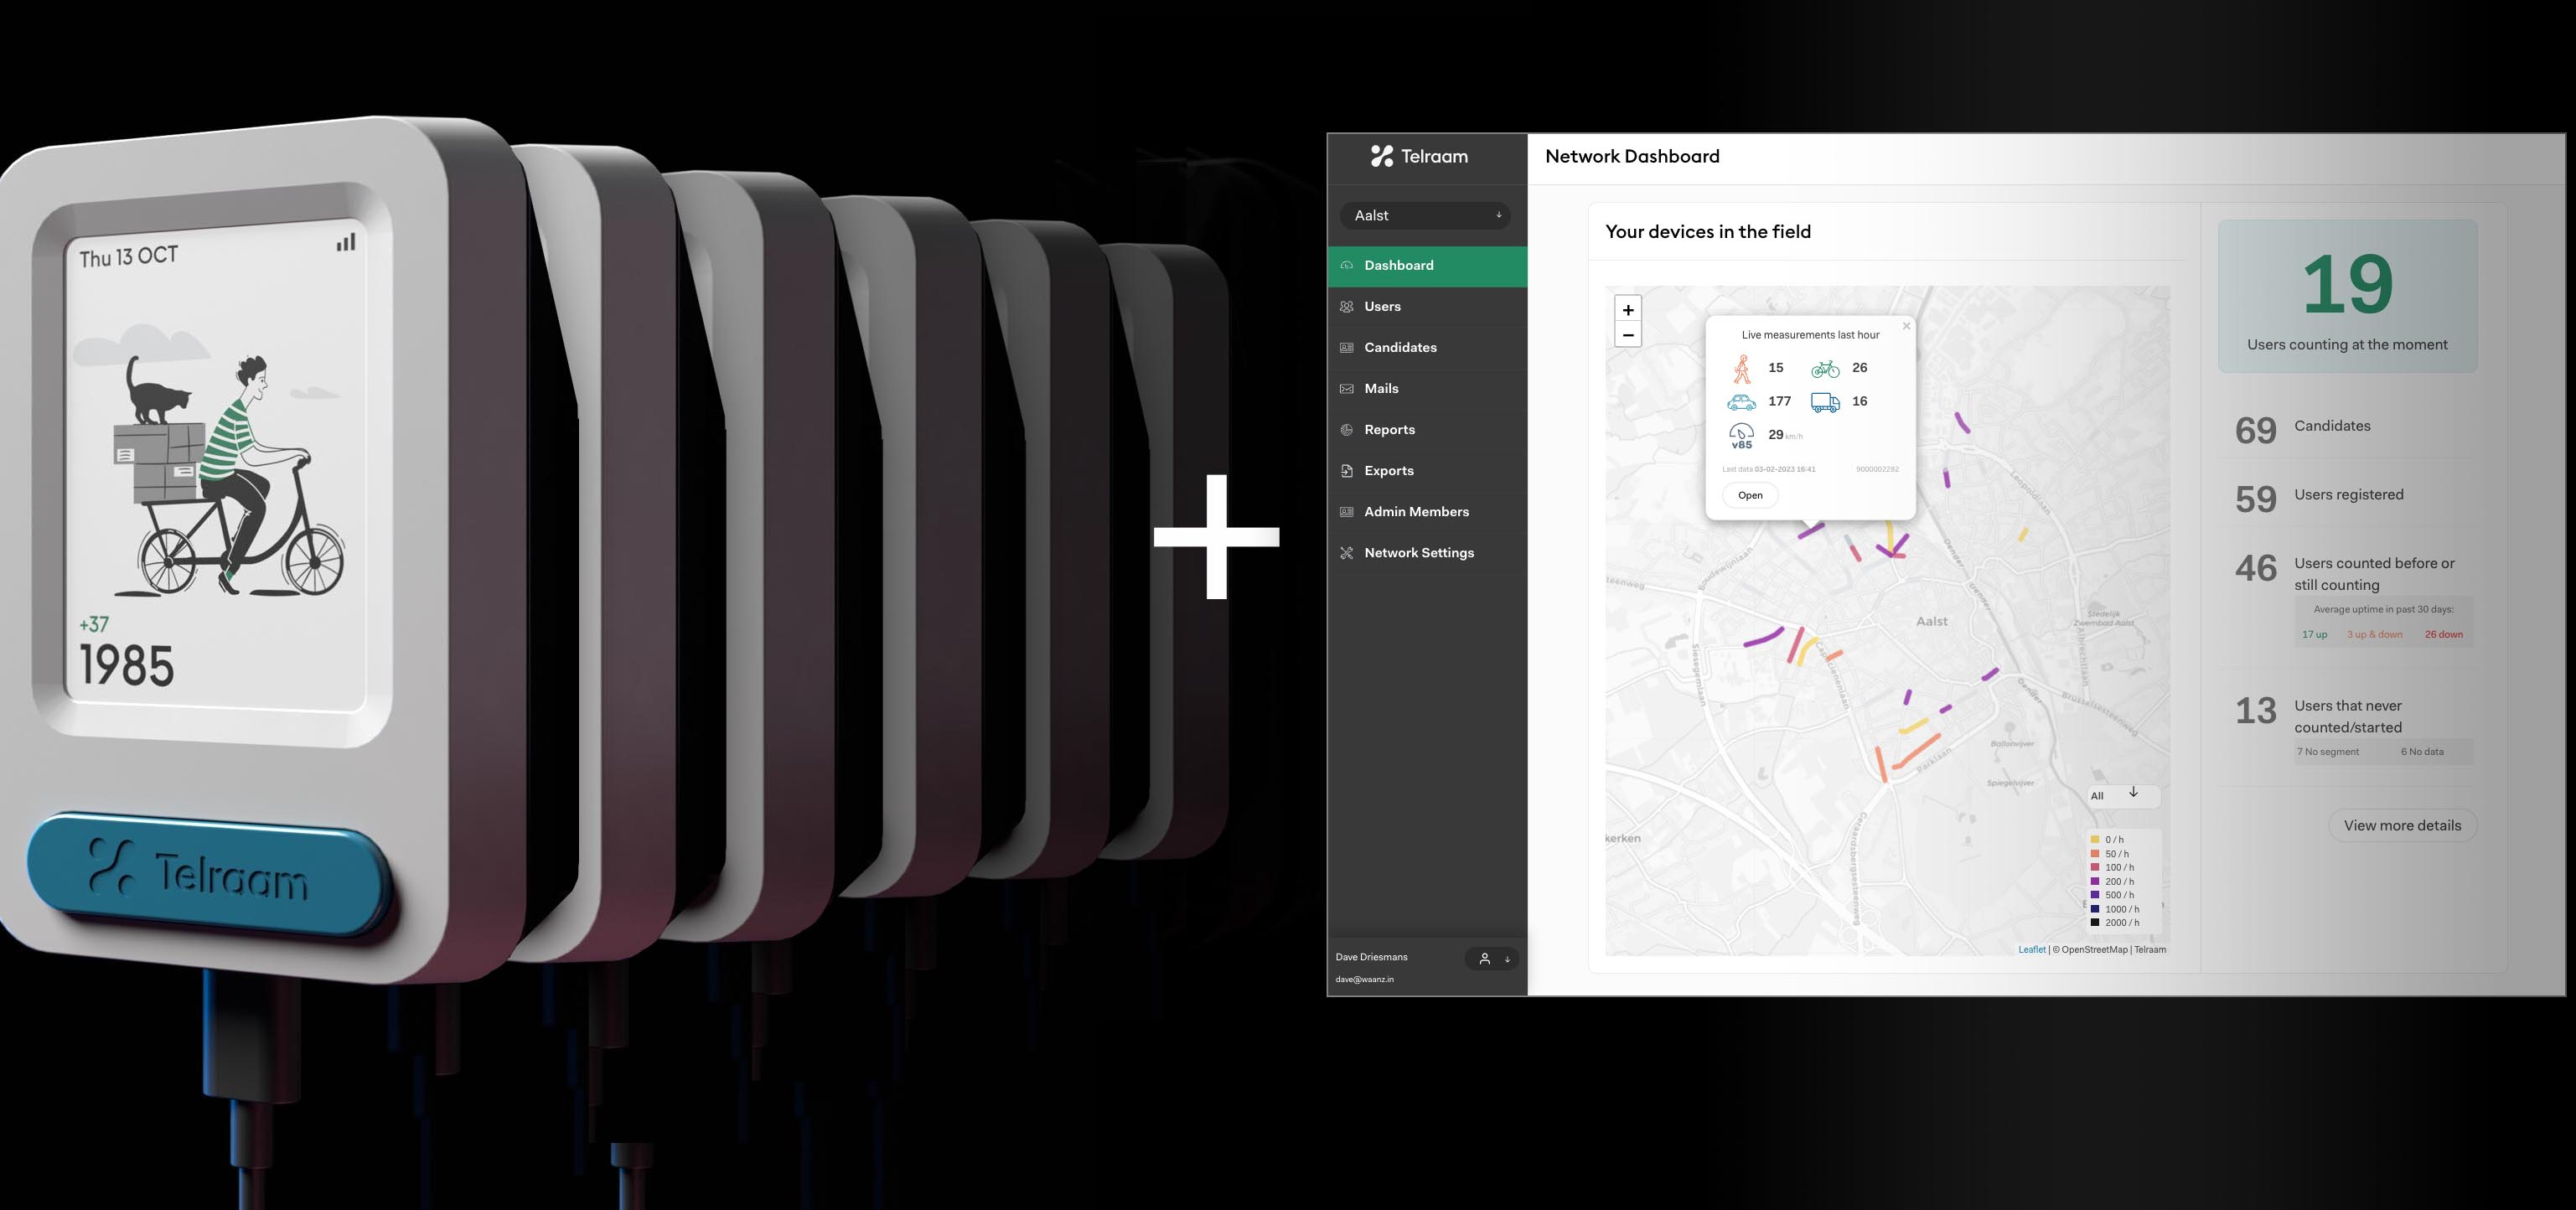Close the live measurements popup
Image resolution: width=2576 pixels, height=1210 pixels.
[x=1906, y=326]
